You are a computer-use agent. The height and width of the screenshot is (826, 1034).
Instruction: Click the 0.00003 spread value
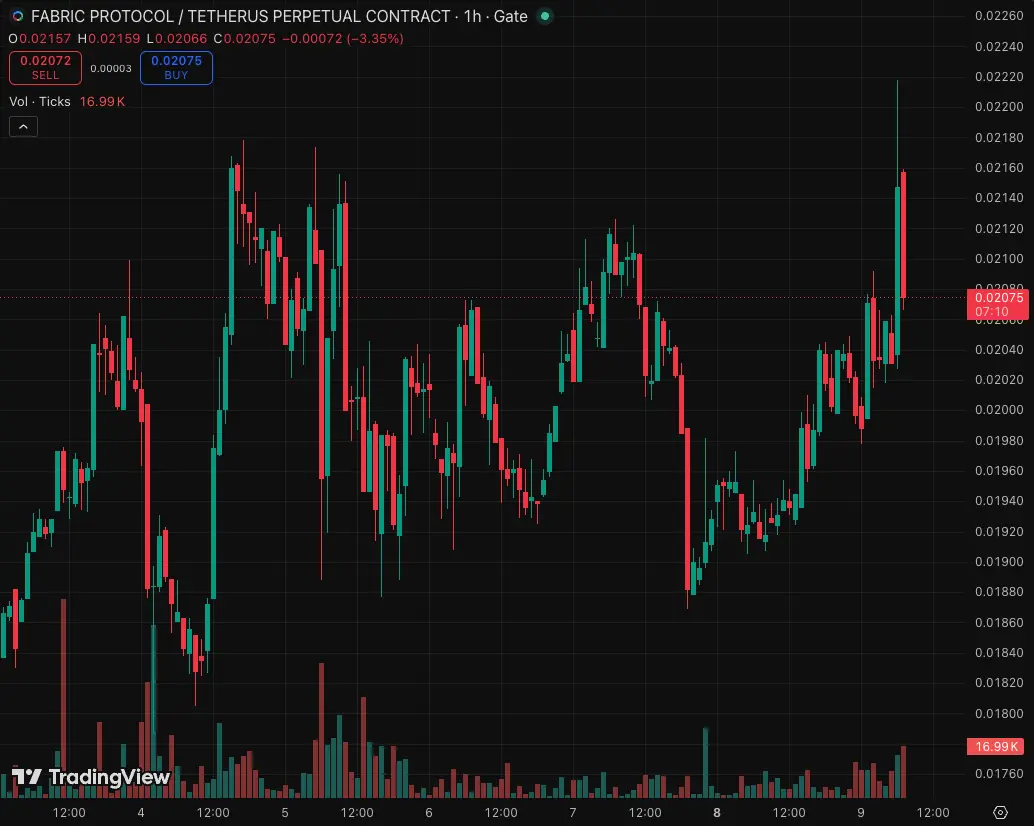pyautogui.click(x=111, y=69)
